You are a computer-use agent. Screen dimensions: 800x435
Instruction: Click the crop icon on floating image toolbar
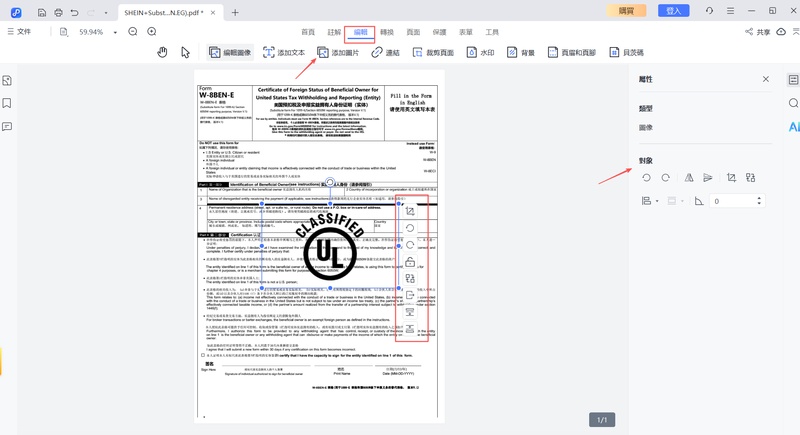point(410,212)
